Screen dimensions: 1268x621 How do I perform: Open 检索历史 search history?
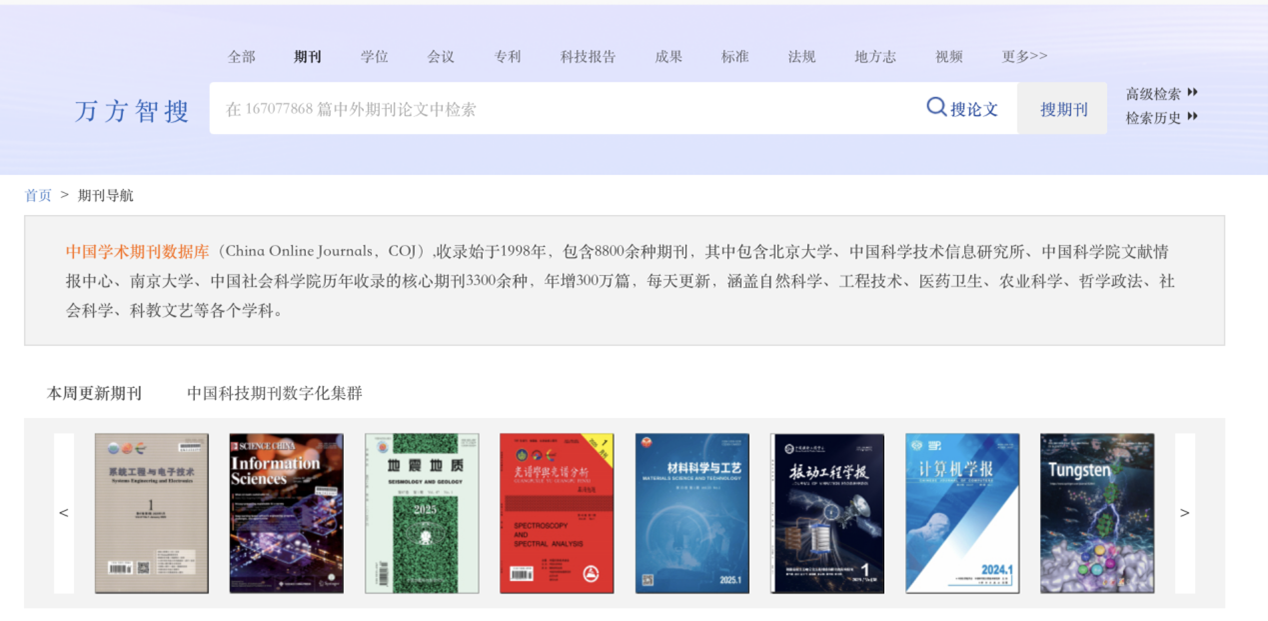(x=1161, y=117)
